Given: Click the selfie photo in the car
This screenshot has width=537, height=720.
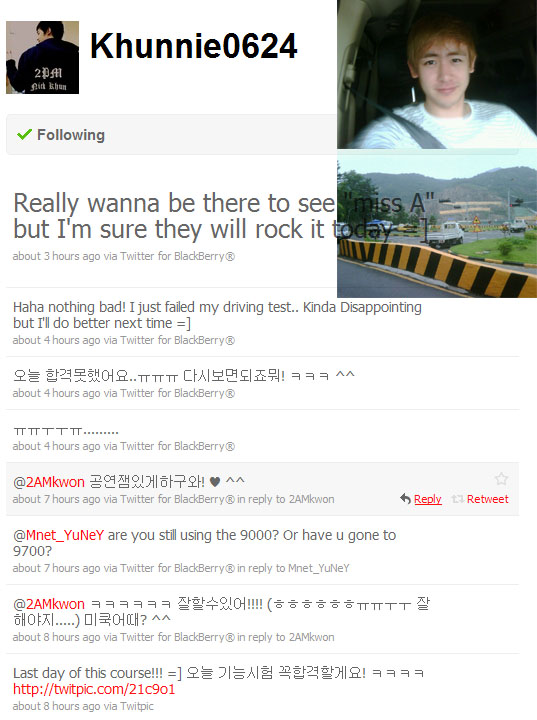Looking at the screenshot, I should 437,74.
